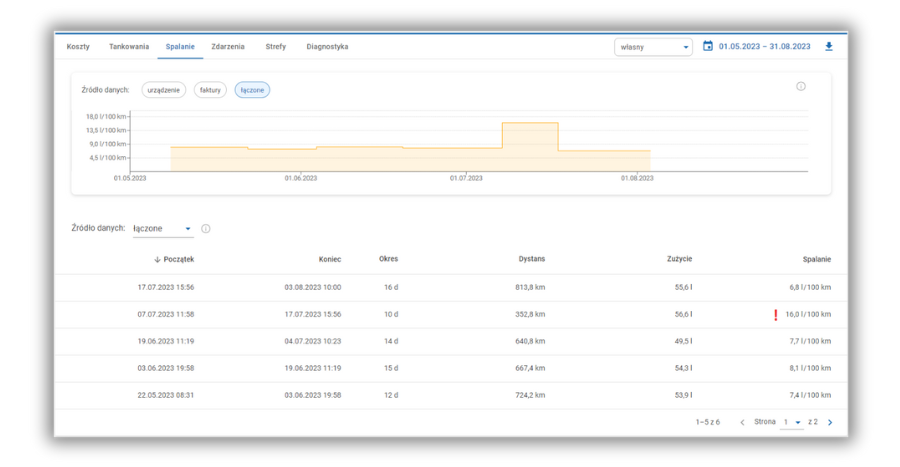Select the urządzenie data source chip

coord(164,90)
